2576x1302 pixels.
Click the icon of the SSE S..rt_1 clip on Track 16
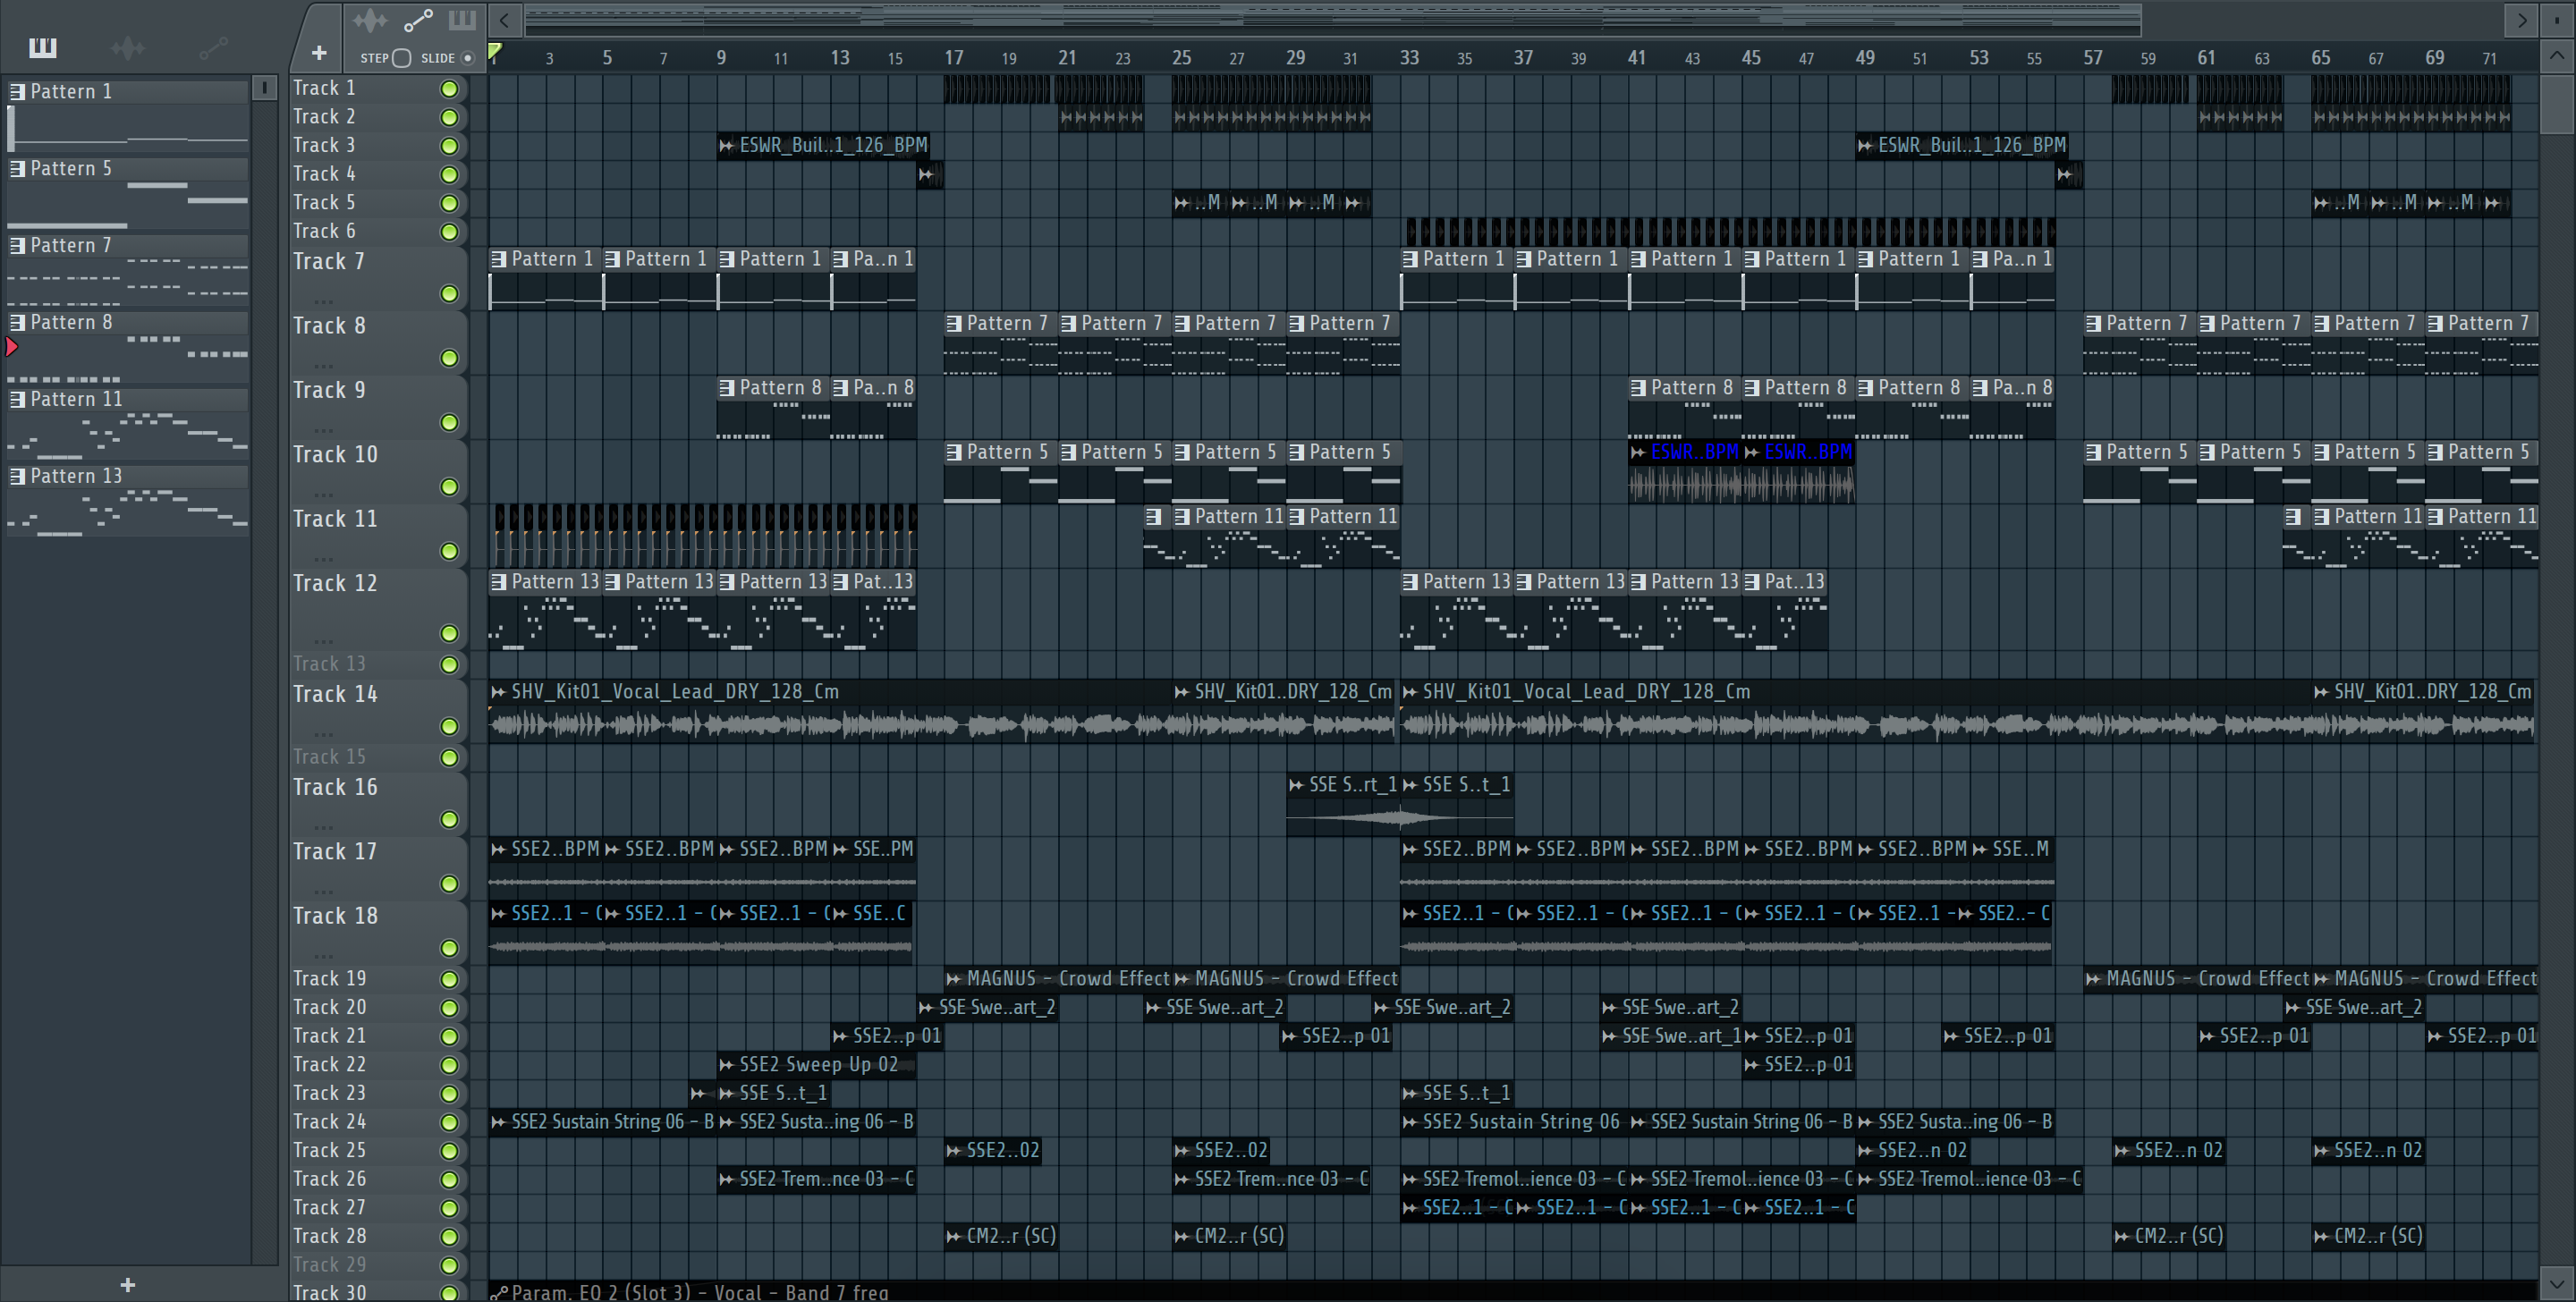coord(1296,786)
